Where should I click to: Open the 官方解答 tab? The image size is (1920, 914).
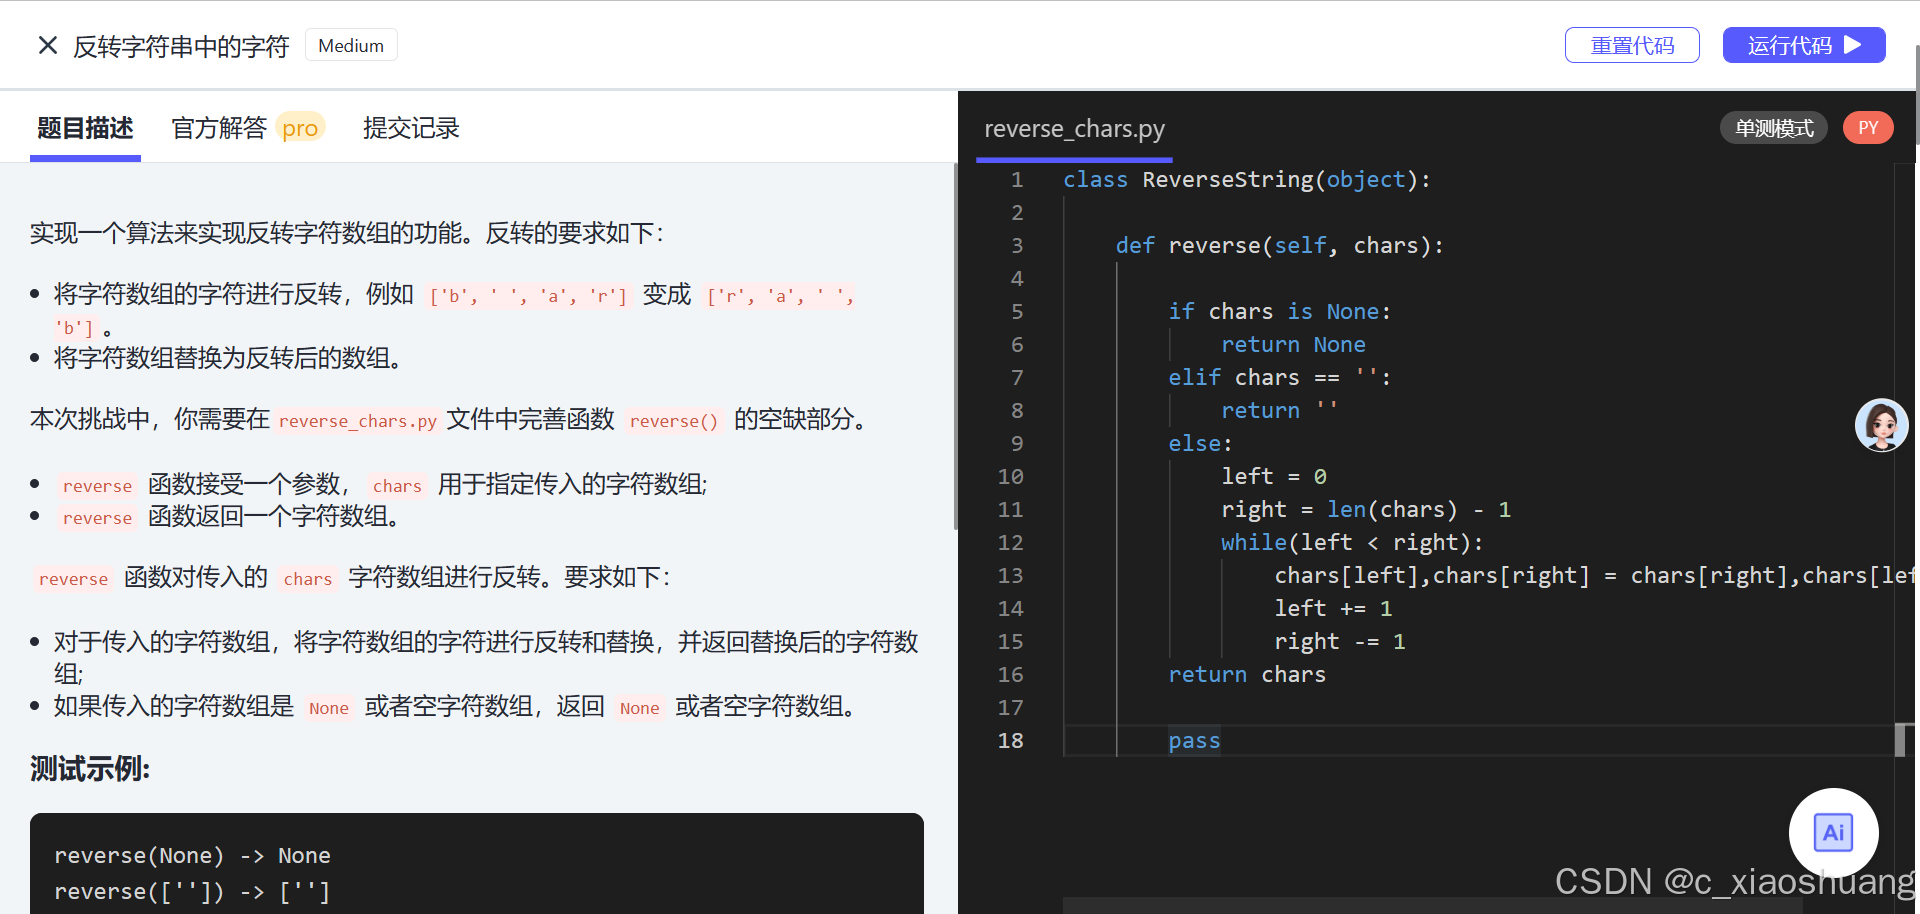point(219,128)
